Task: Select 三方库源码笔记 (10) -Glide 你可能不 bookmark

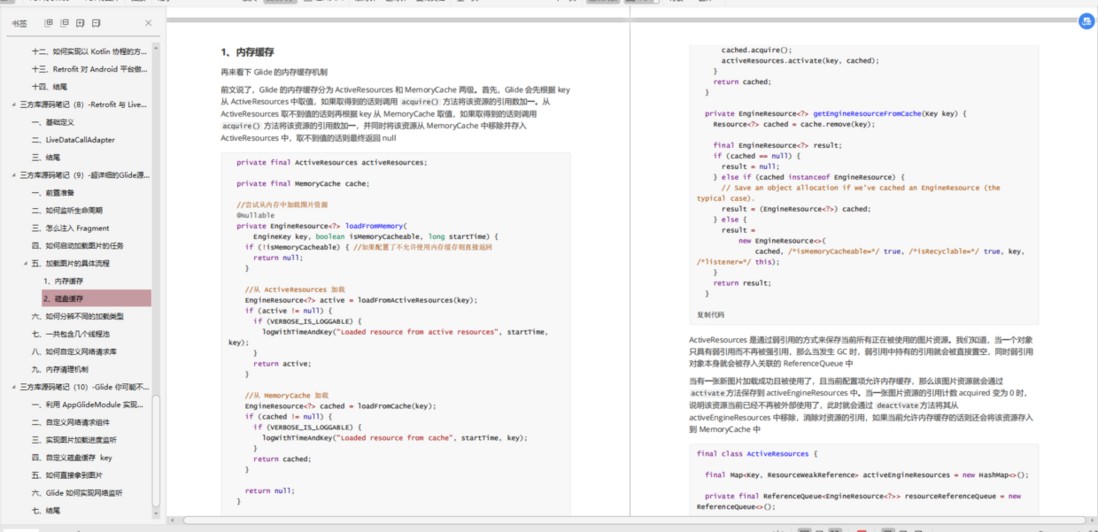Action: tap(85, 387)
